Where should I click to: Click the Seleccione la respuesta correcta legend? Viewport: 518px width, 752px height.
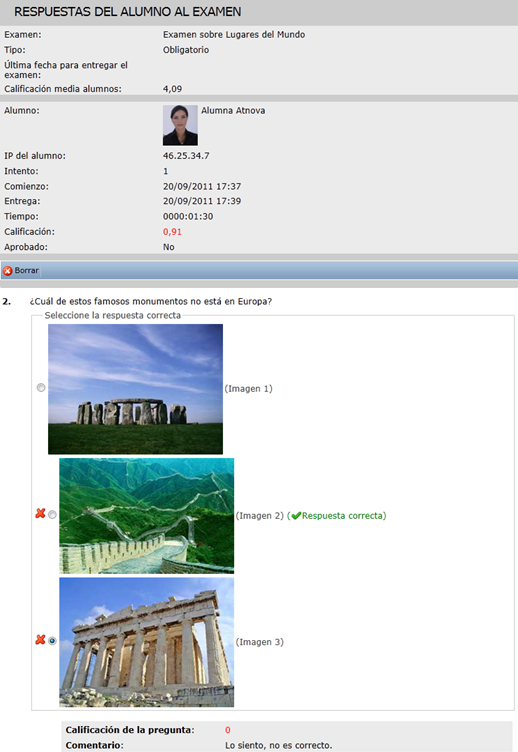[113, 315]
